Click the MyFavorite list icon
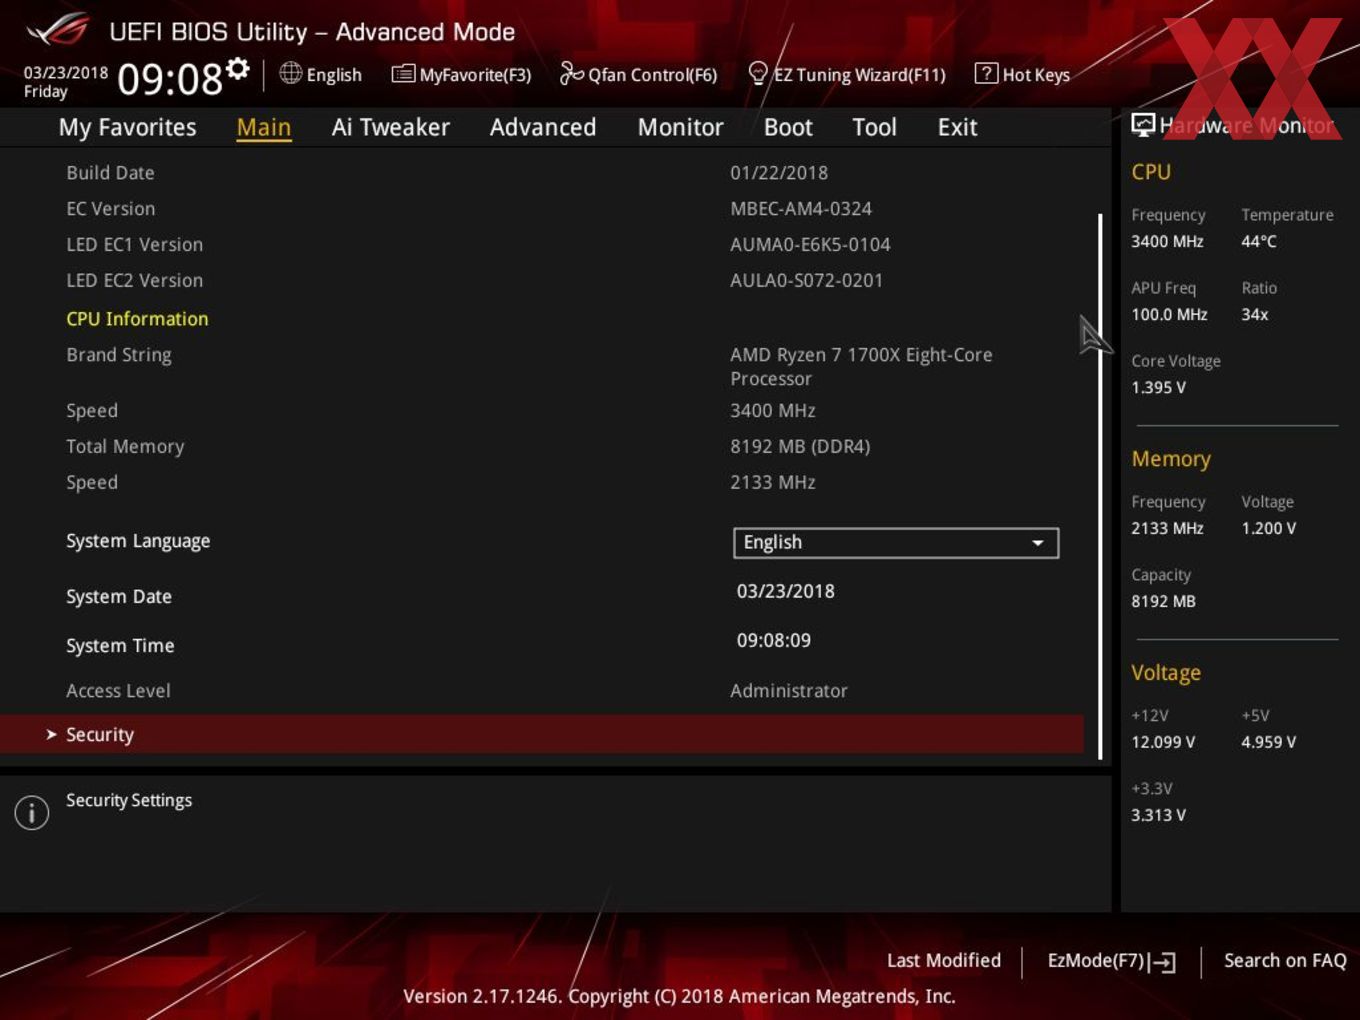Screen dimensions: 1360x1020 click(x=403, y=73)
